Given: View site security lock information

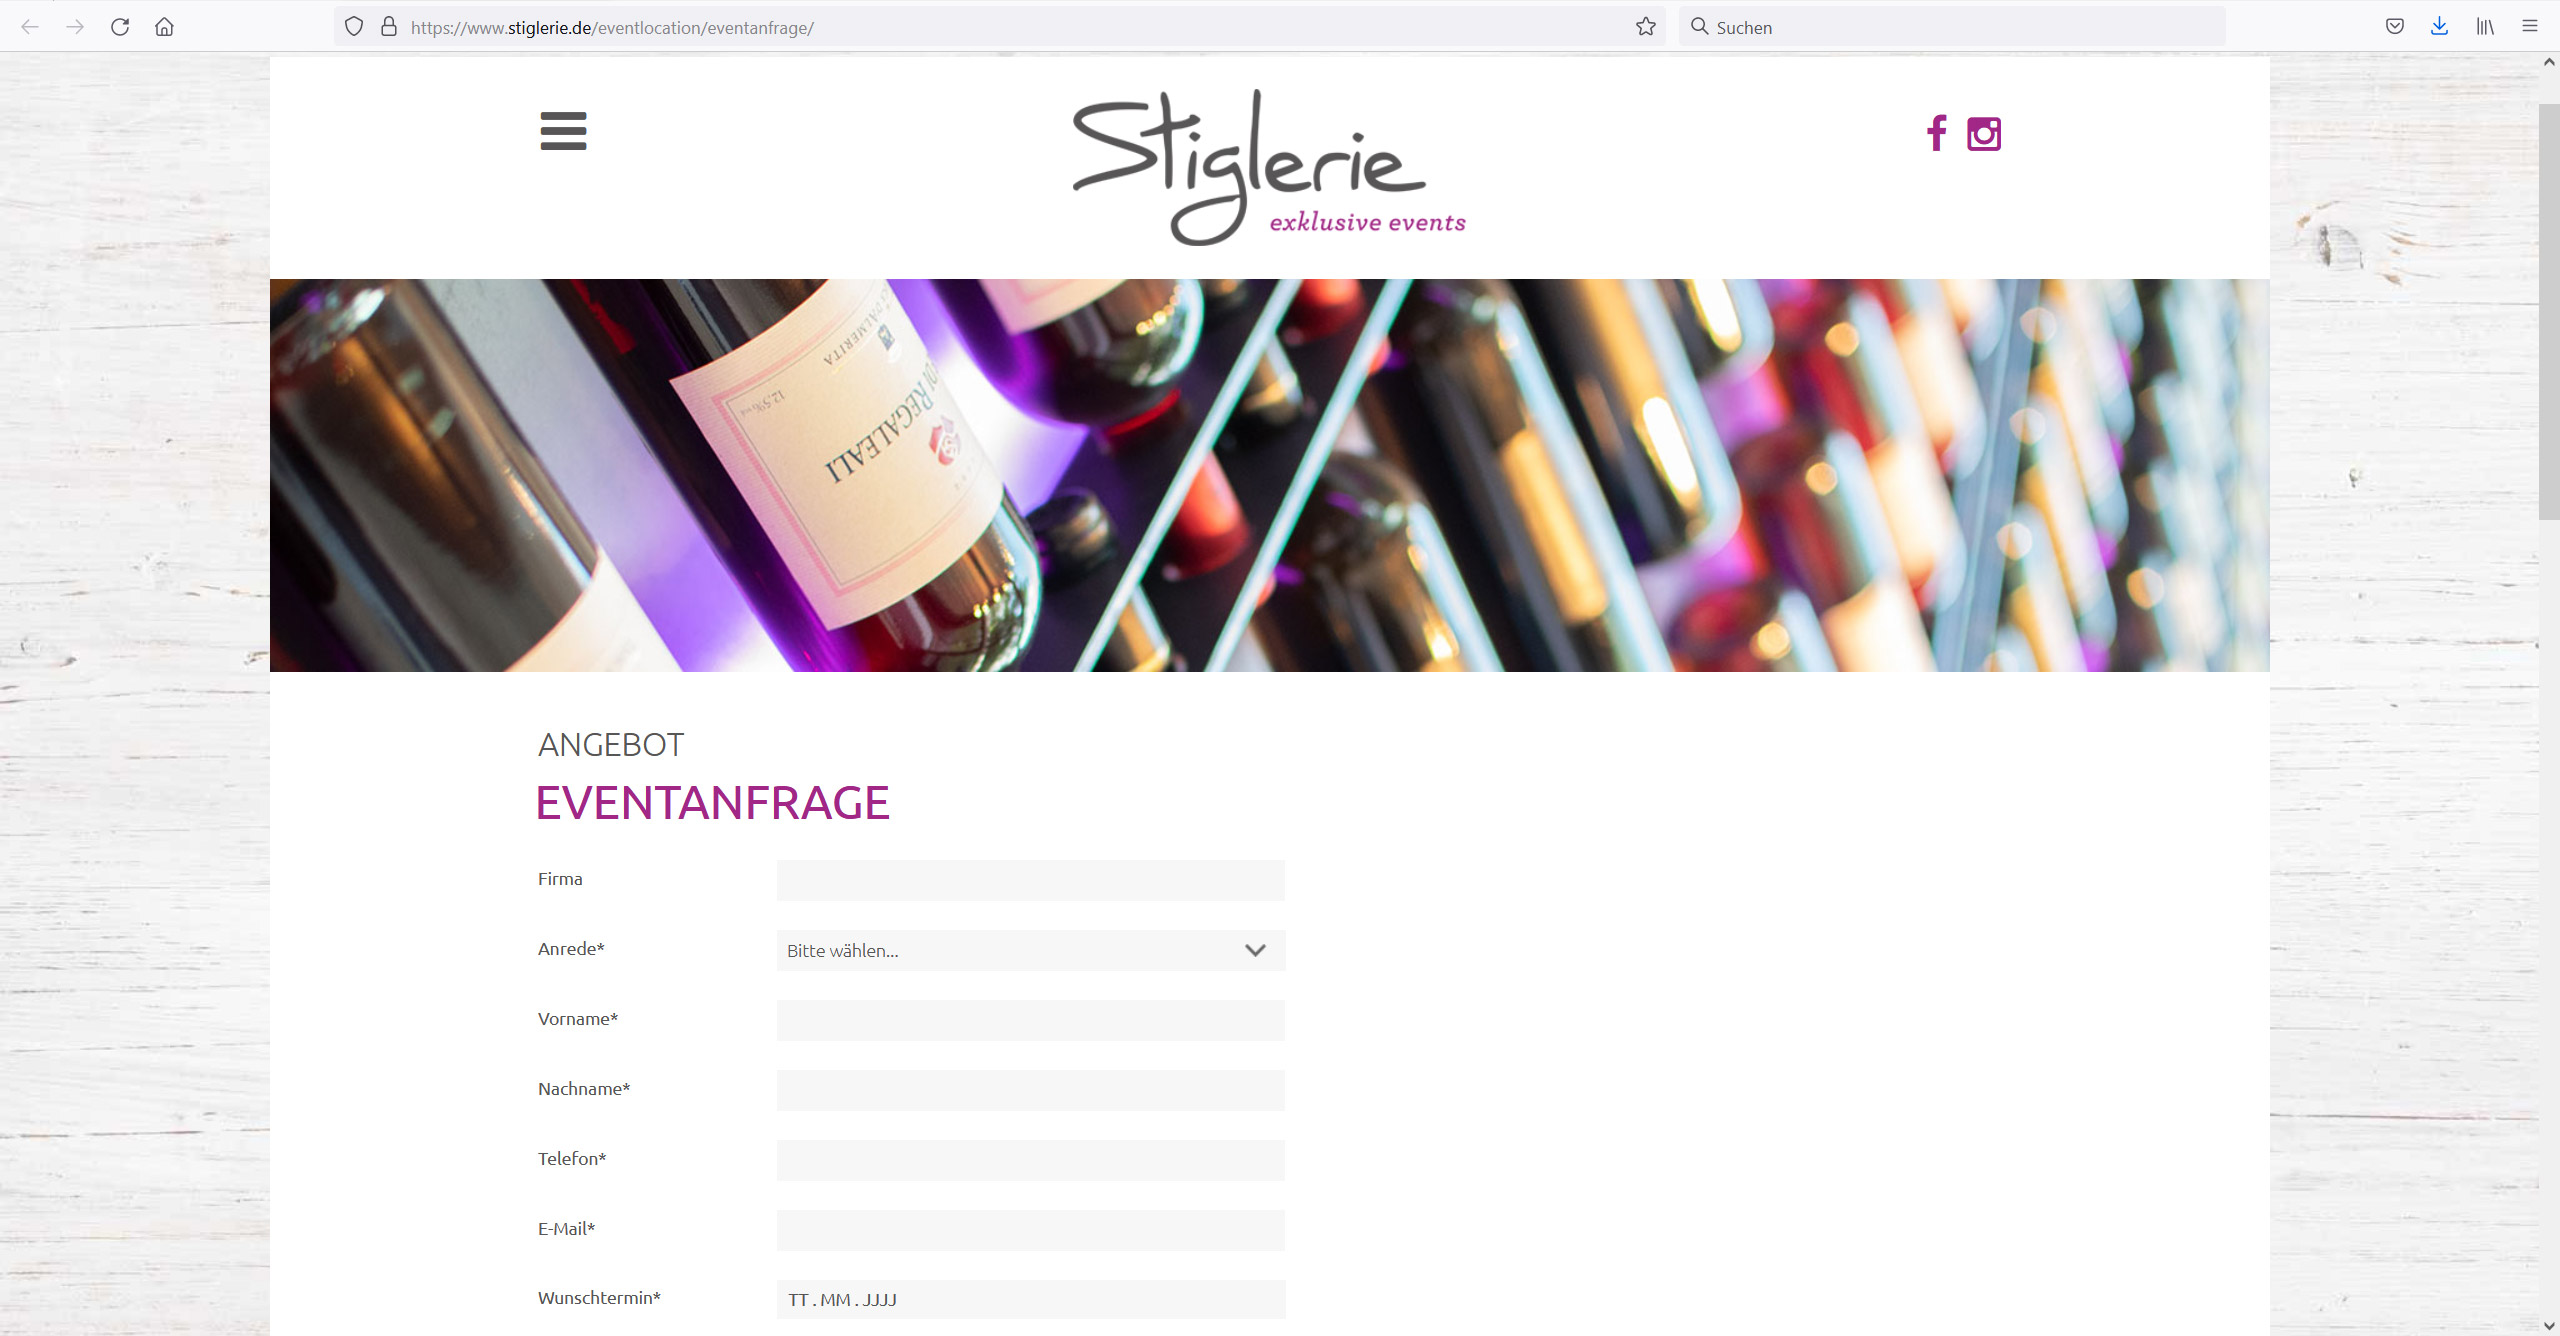Looking at the screenshot, I should pyautogui.click(x=389, y=27).
